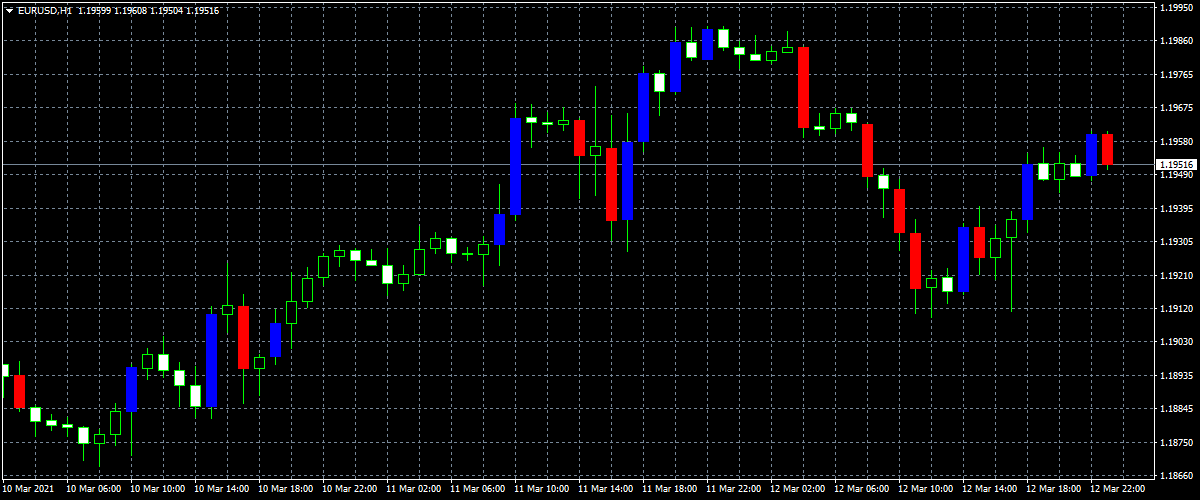Image resolution: width=1200 pixels, height=500 pixels.
Task: Click the 12 Mar 10:00 time label
Action: 928,490
